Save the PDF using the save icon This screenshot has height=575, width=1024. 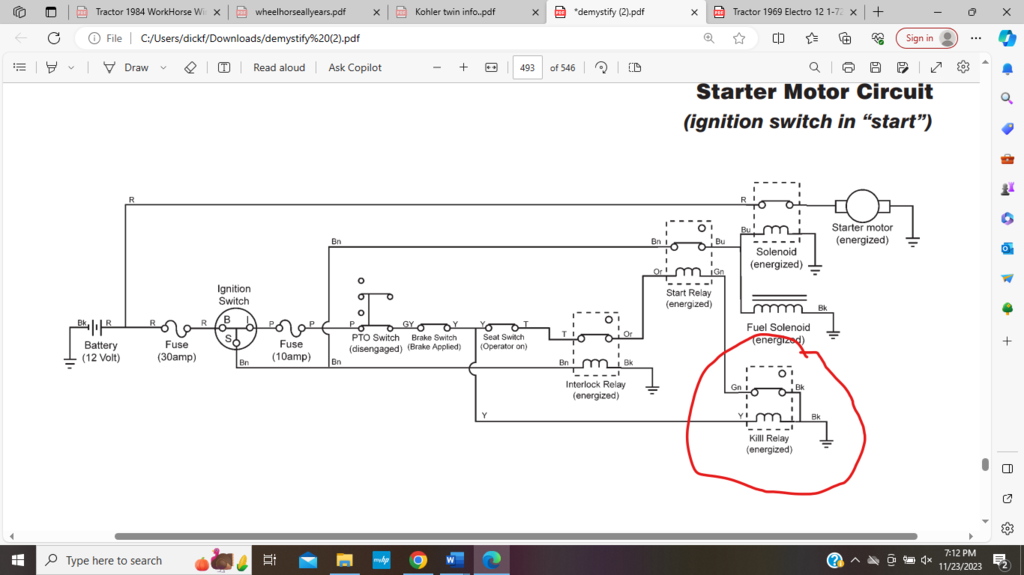coord(875,67)
